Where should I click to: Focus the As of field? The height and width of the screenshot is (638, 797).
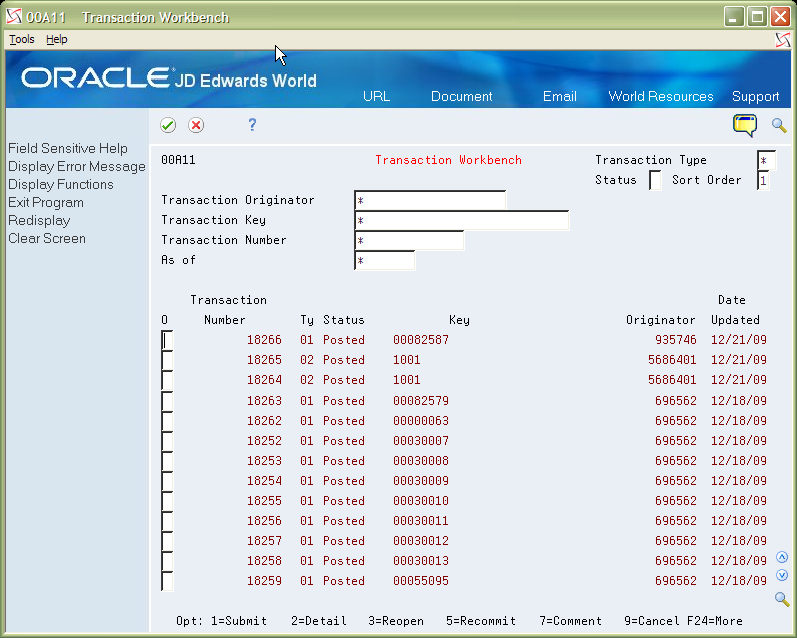click(385, 260)
